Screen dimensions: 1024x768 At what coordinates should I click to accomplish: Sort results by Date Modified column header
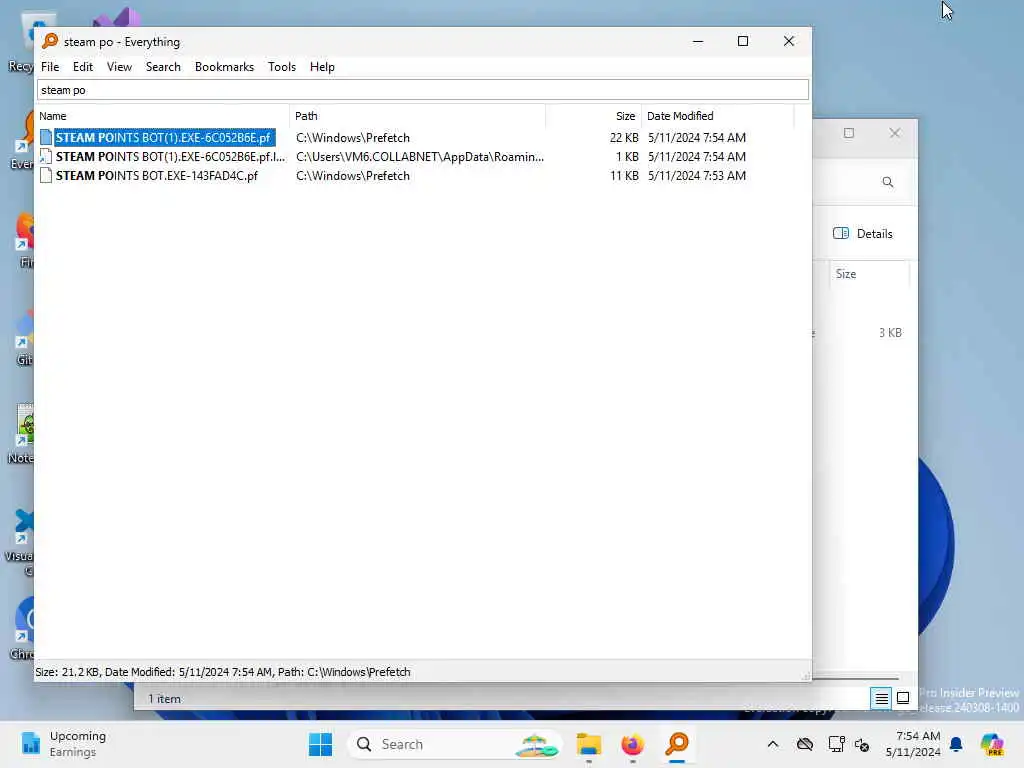click(718, 116)
